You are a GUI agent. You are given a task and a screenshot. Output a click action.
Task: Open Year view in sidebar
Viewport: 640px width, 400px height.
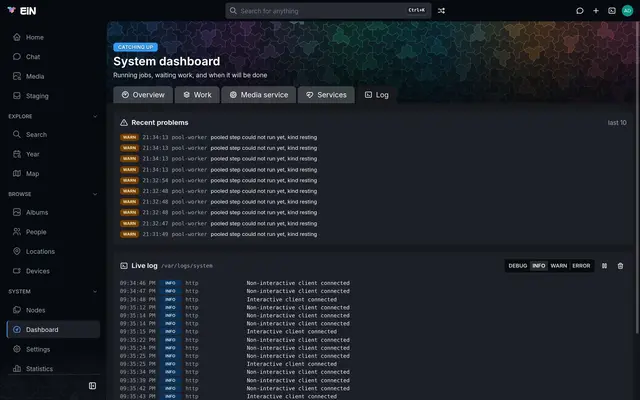[53, 154]
